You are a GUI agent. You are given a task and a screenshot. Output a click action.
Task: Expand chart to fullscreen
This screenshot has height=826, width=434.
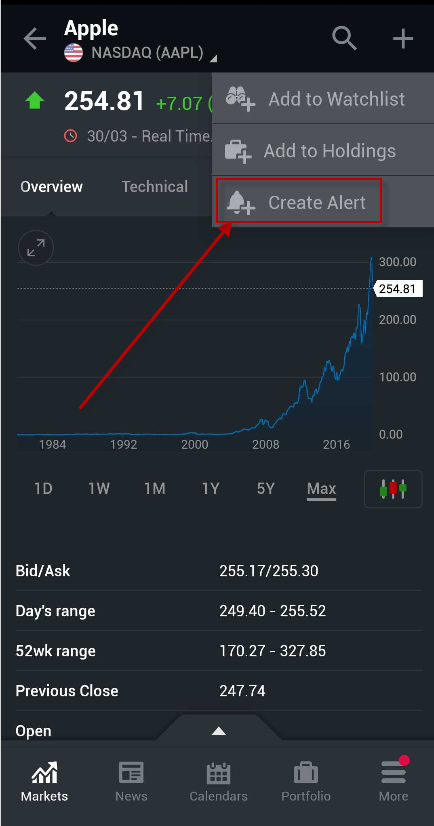[x=36, y=248]
